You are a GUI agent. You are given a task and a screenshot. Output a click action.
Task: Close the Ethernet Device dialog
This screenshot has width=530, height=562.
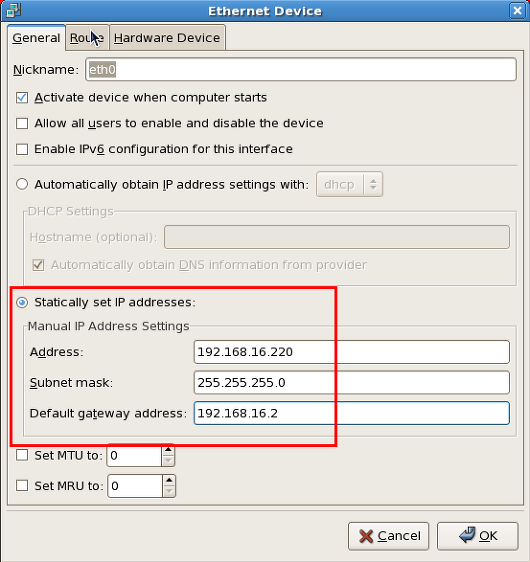tap(517, 11)
